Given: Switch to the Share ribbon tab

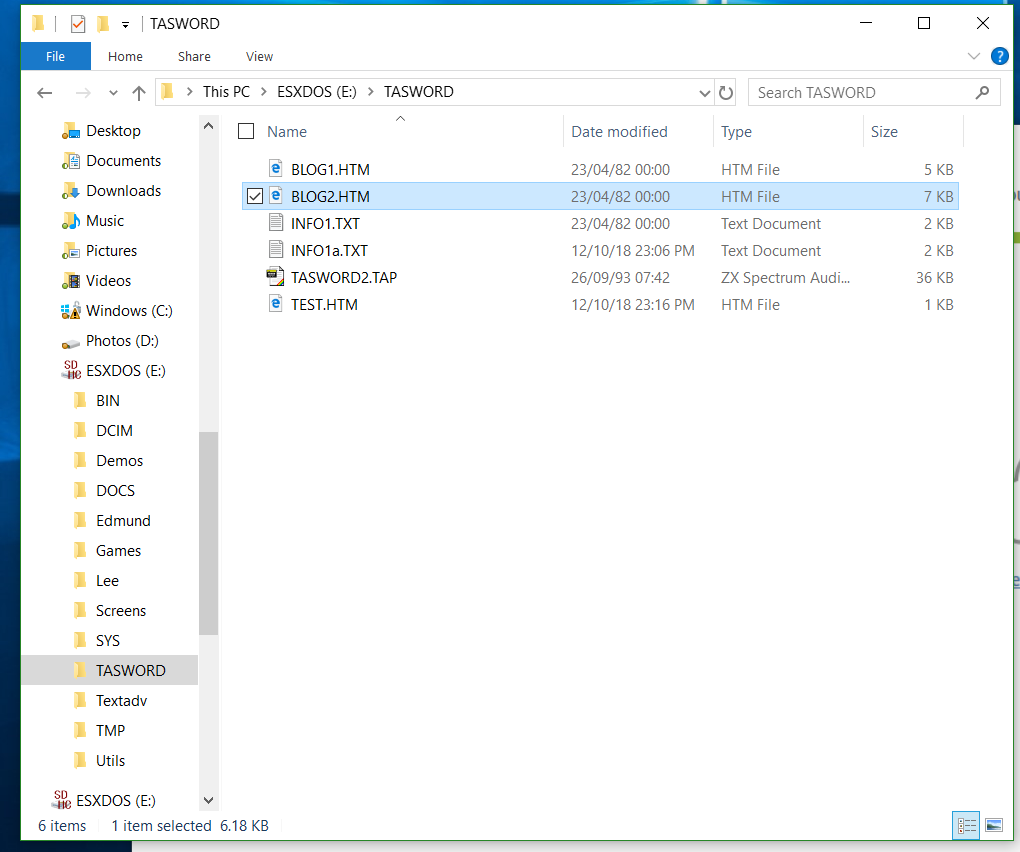Looking at the screenshot, I should pyautogui.click(x=194, y=57).
